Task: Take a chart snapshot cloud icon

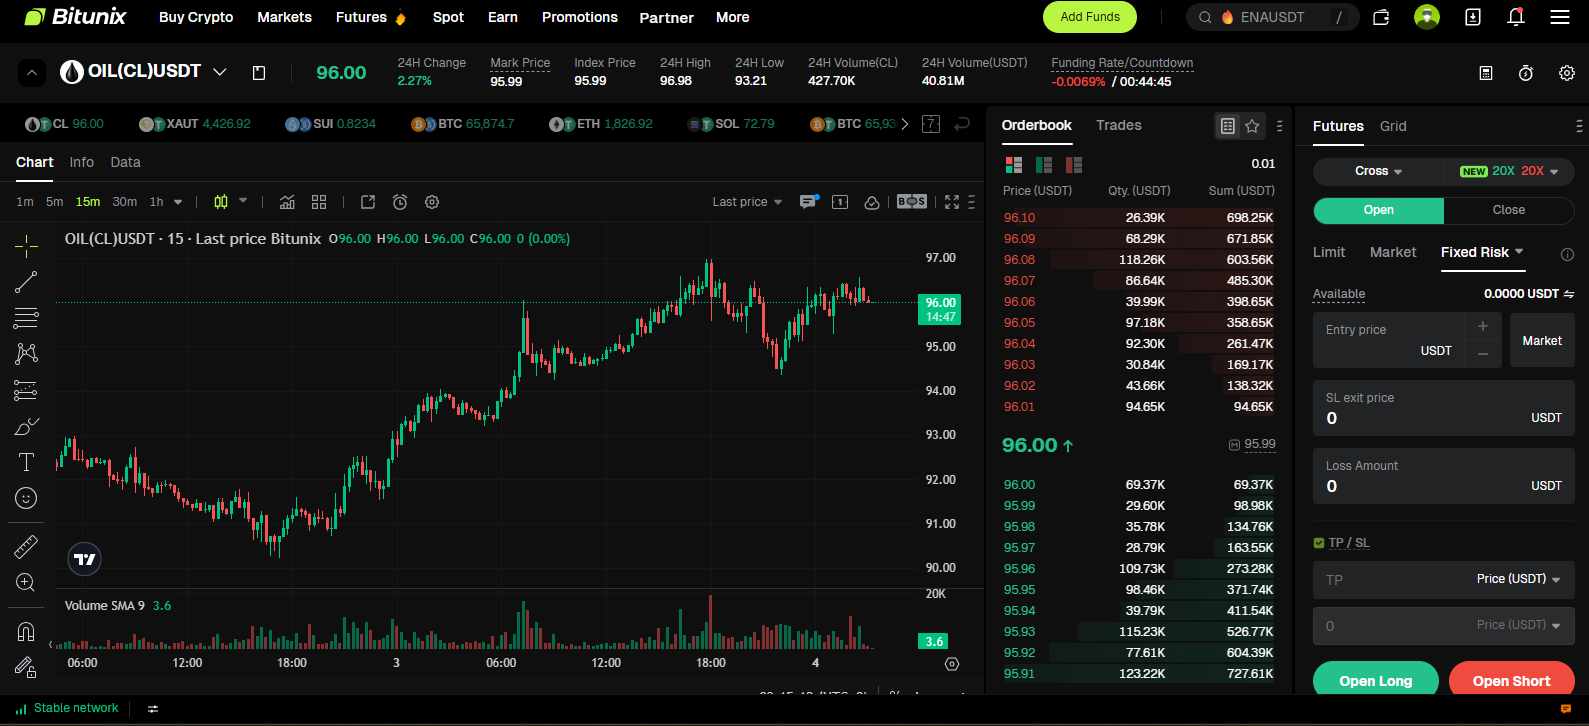Action: 872,202
